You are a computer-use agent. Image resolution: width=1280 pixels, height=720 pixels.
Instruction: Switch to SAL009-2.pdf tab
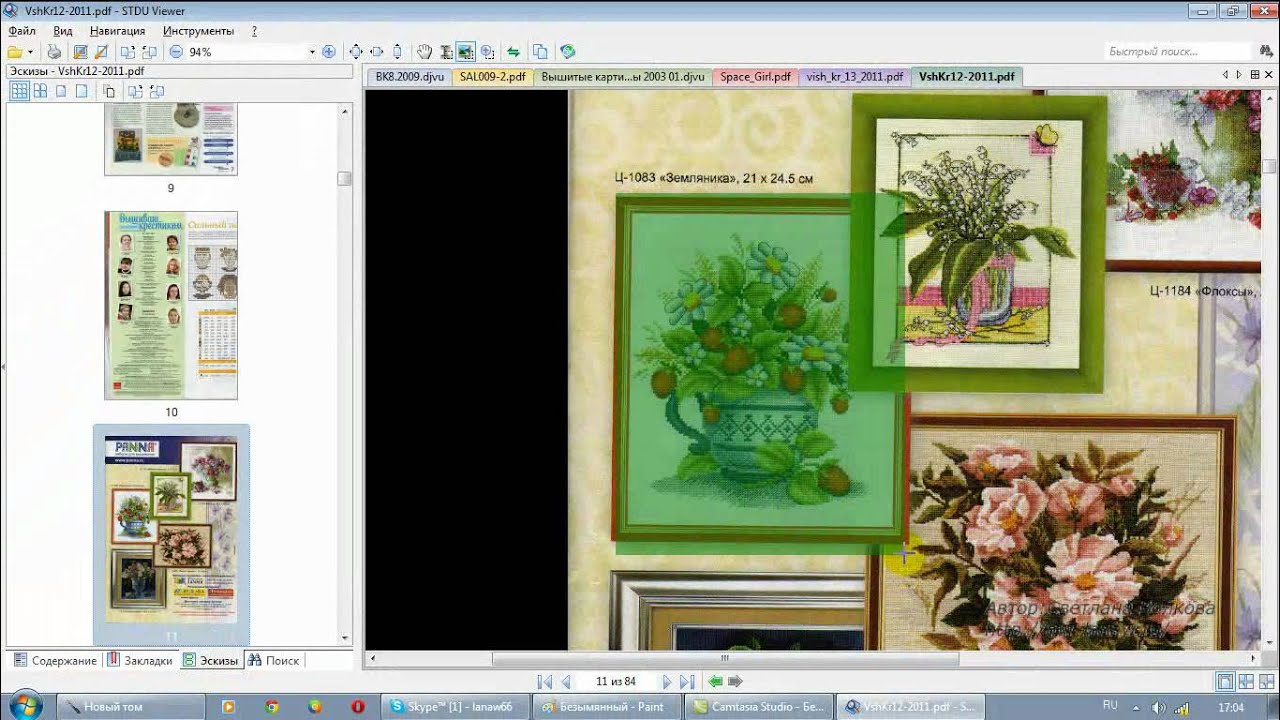point(493,77)
